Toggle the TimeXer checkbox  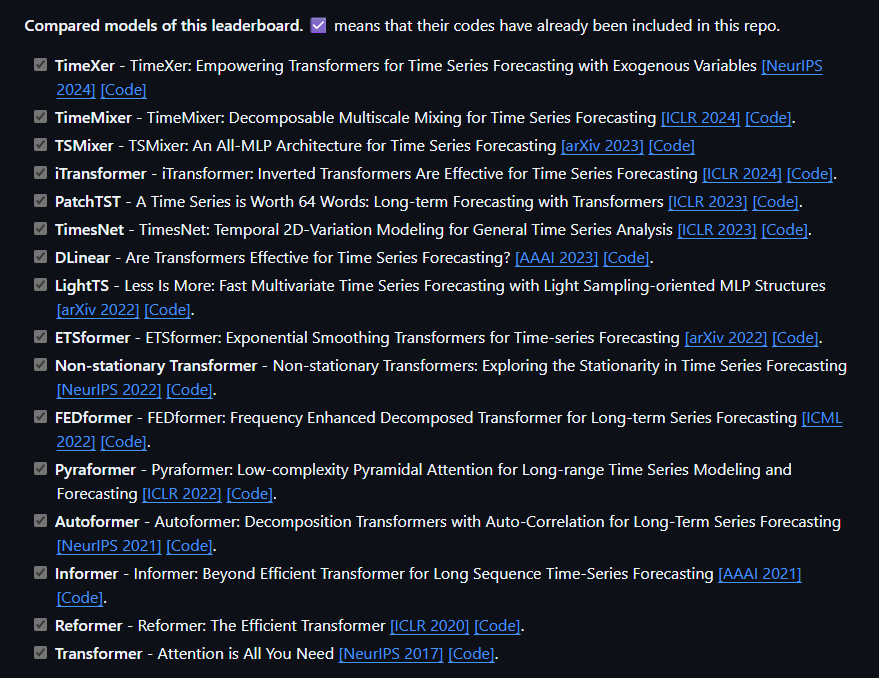[x=40, y=65]
